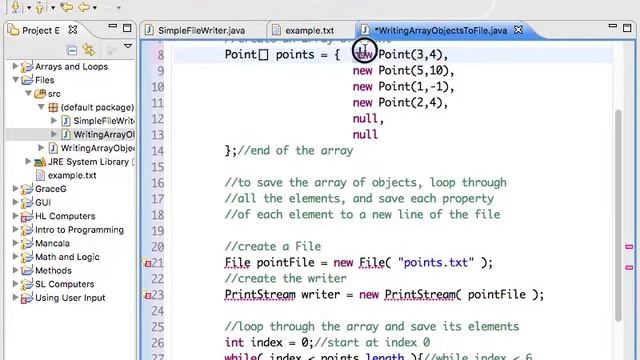The height and width of the screenshot is (360, 640).
Task: Click the Mancala project folder icon
Action: (27, 243)
